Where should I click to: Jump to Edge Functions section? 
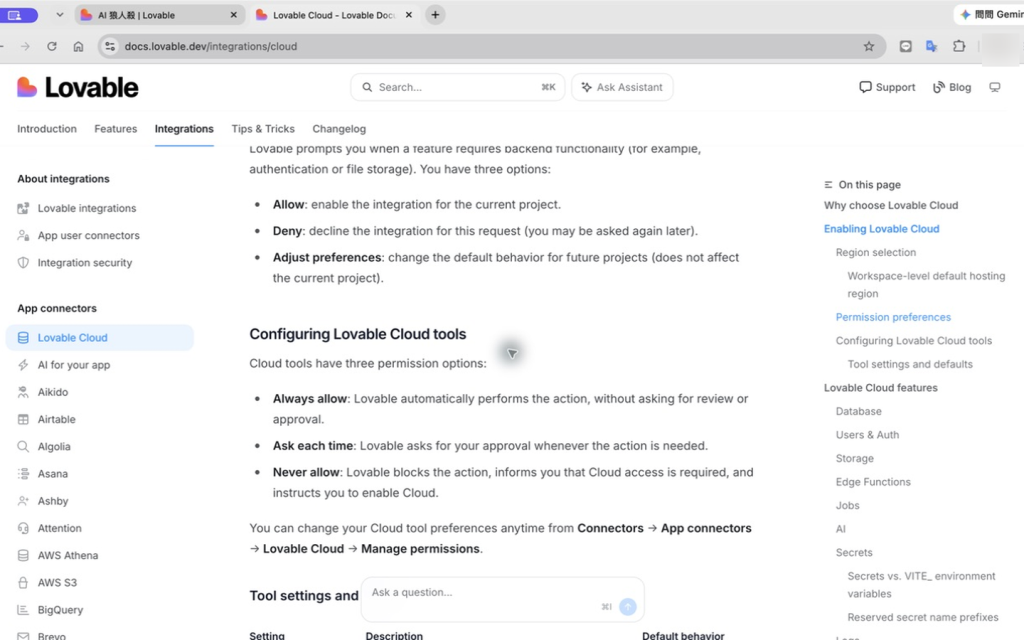pos(873,481)
